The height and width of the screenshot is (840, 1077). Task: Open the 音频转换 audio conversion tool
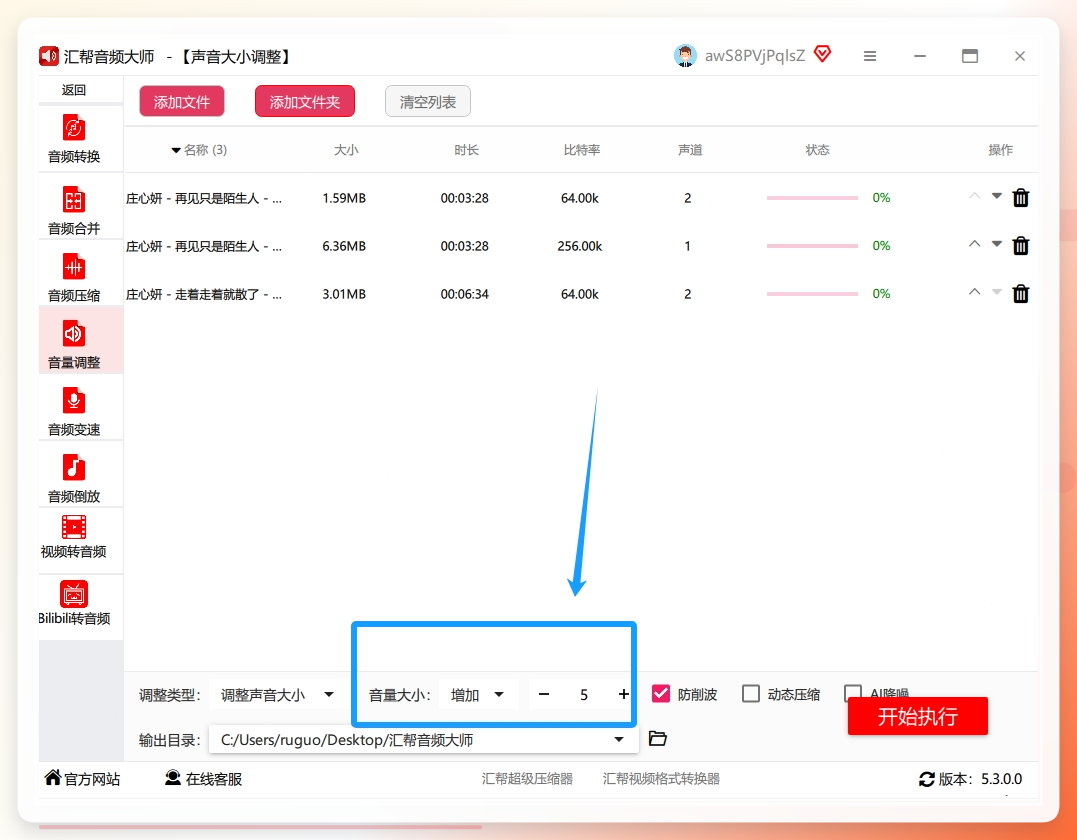pyautogui.click(x=74, y=139)
